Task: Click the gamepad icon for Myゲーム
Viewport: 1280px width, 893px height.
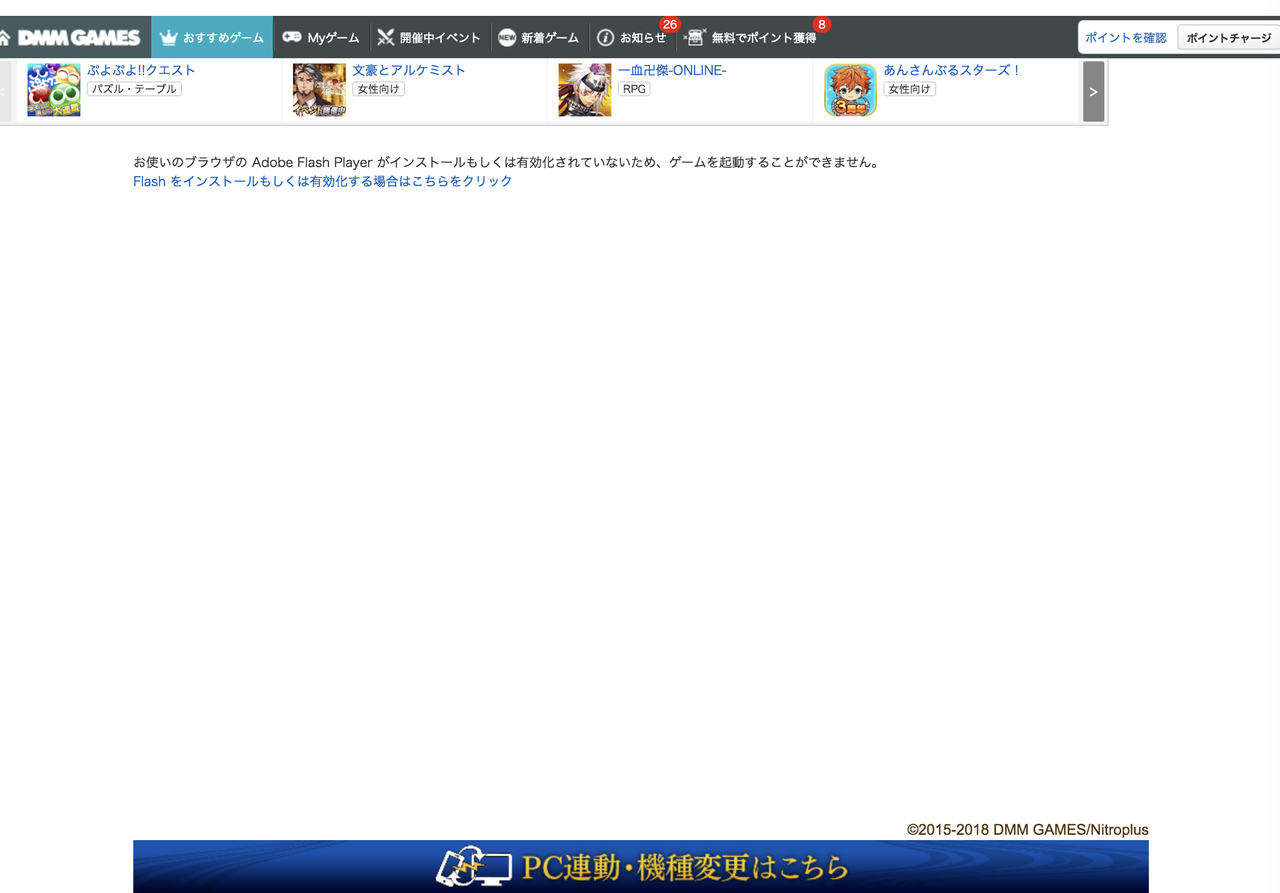Action: click(292, 37)
